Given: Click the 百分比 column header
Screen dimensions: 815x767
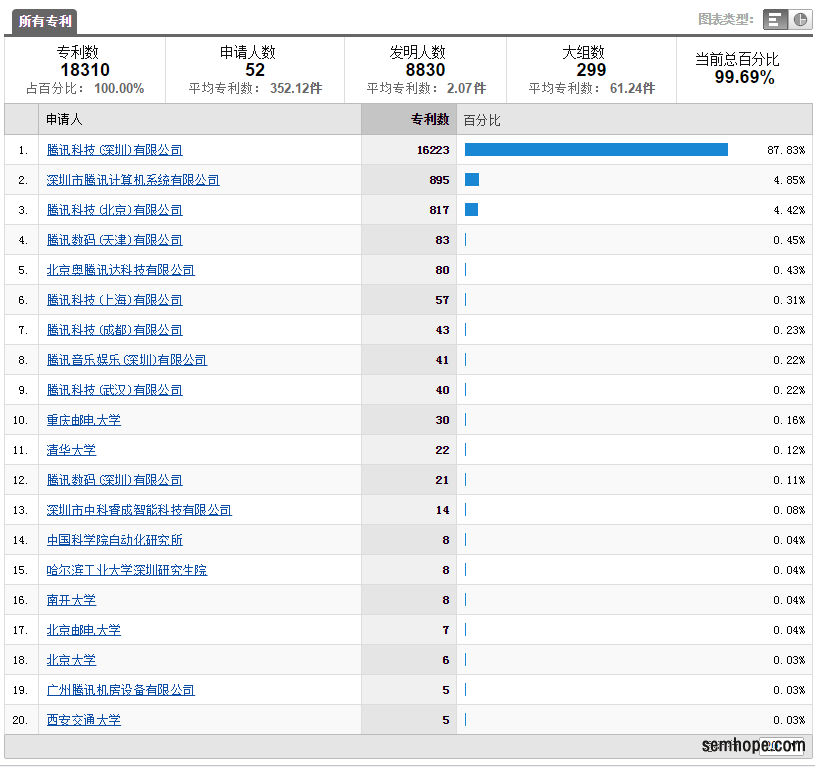Looking at the screenshot, I should click(482, 120).
